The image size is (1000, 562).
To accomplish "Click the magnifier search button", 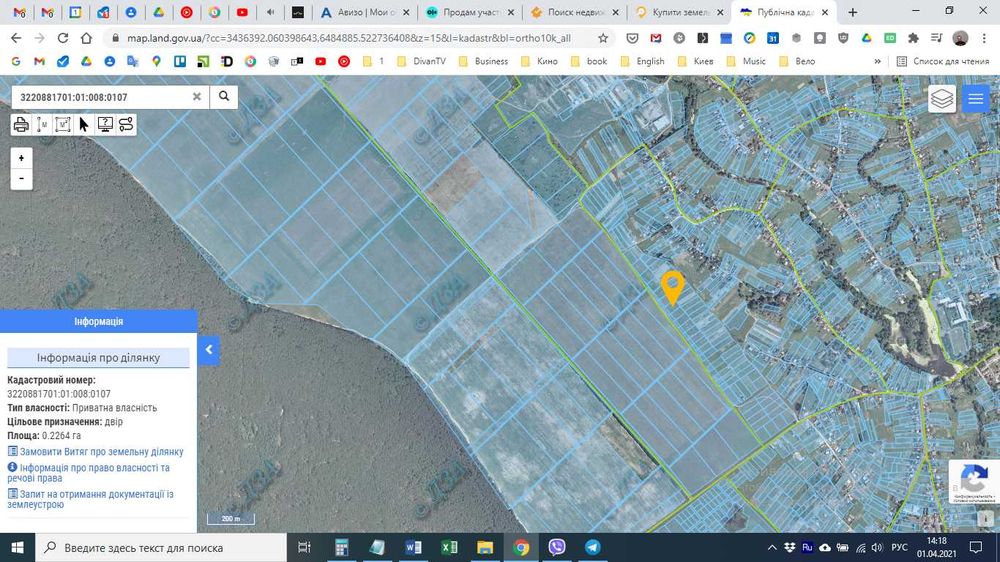I will pyautogui.click(x=224, y=97).
